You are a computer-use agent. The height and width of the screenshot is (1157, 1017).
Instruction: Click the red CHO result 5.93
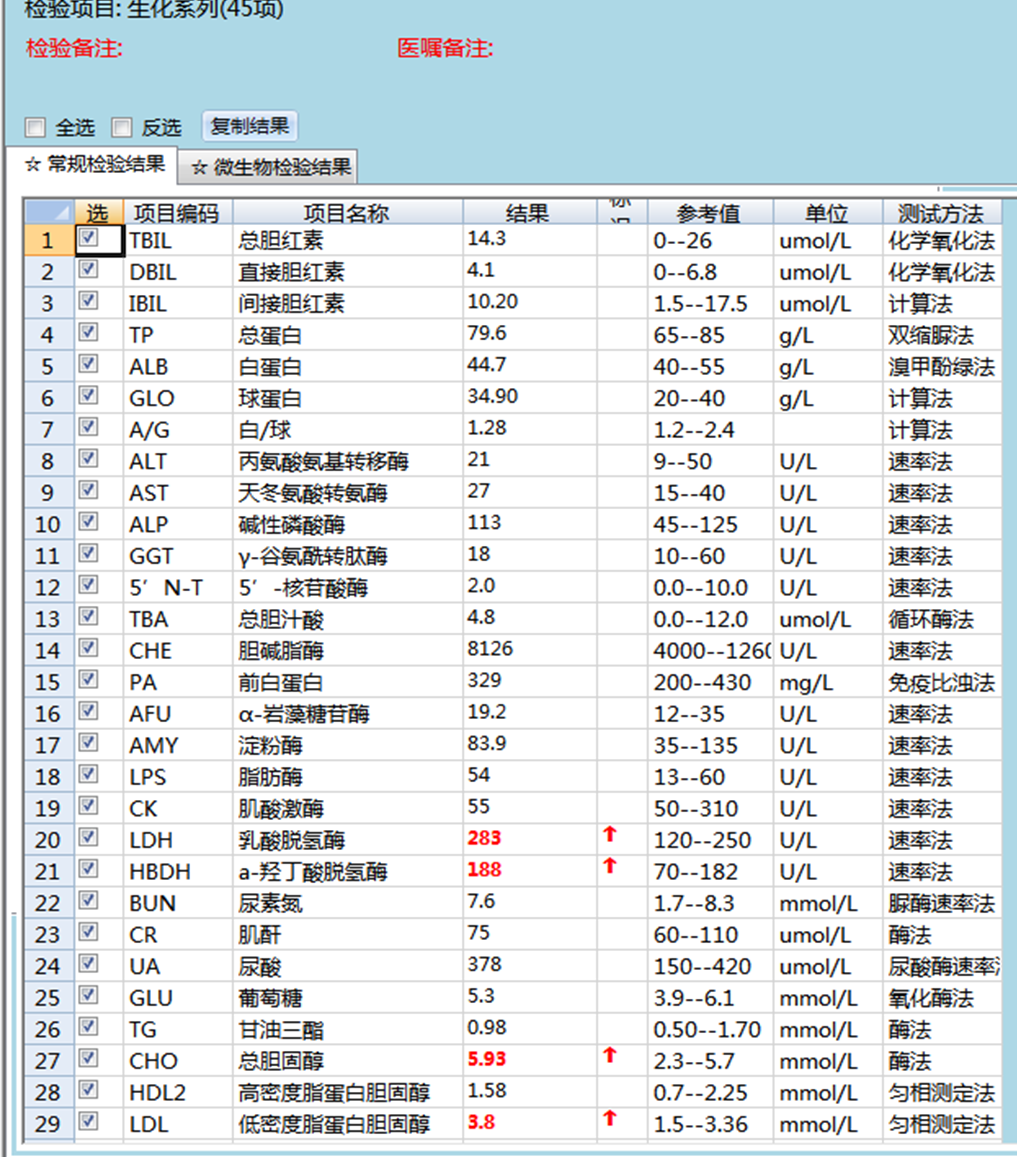[x=487, y=1060]
